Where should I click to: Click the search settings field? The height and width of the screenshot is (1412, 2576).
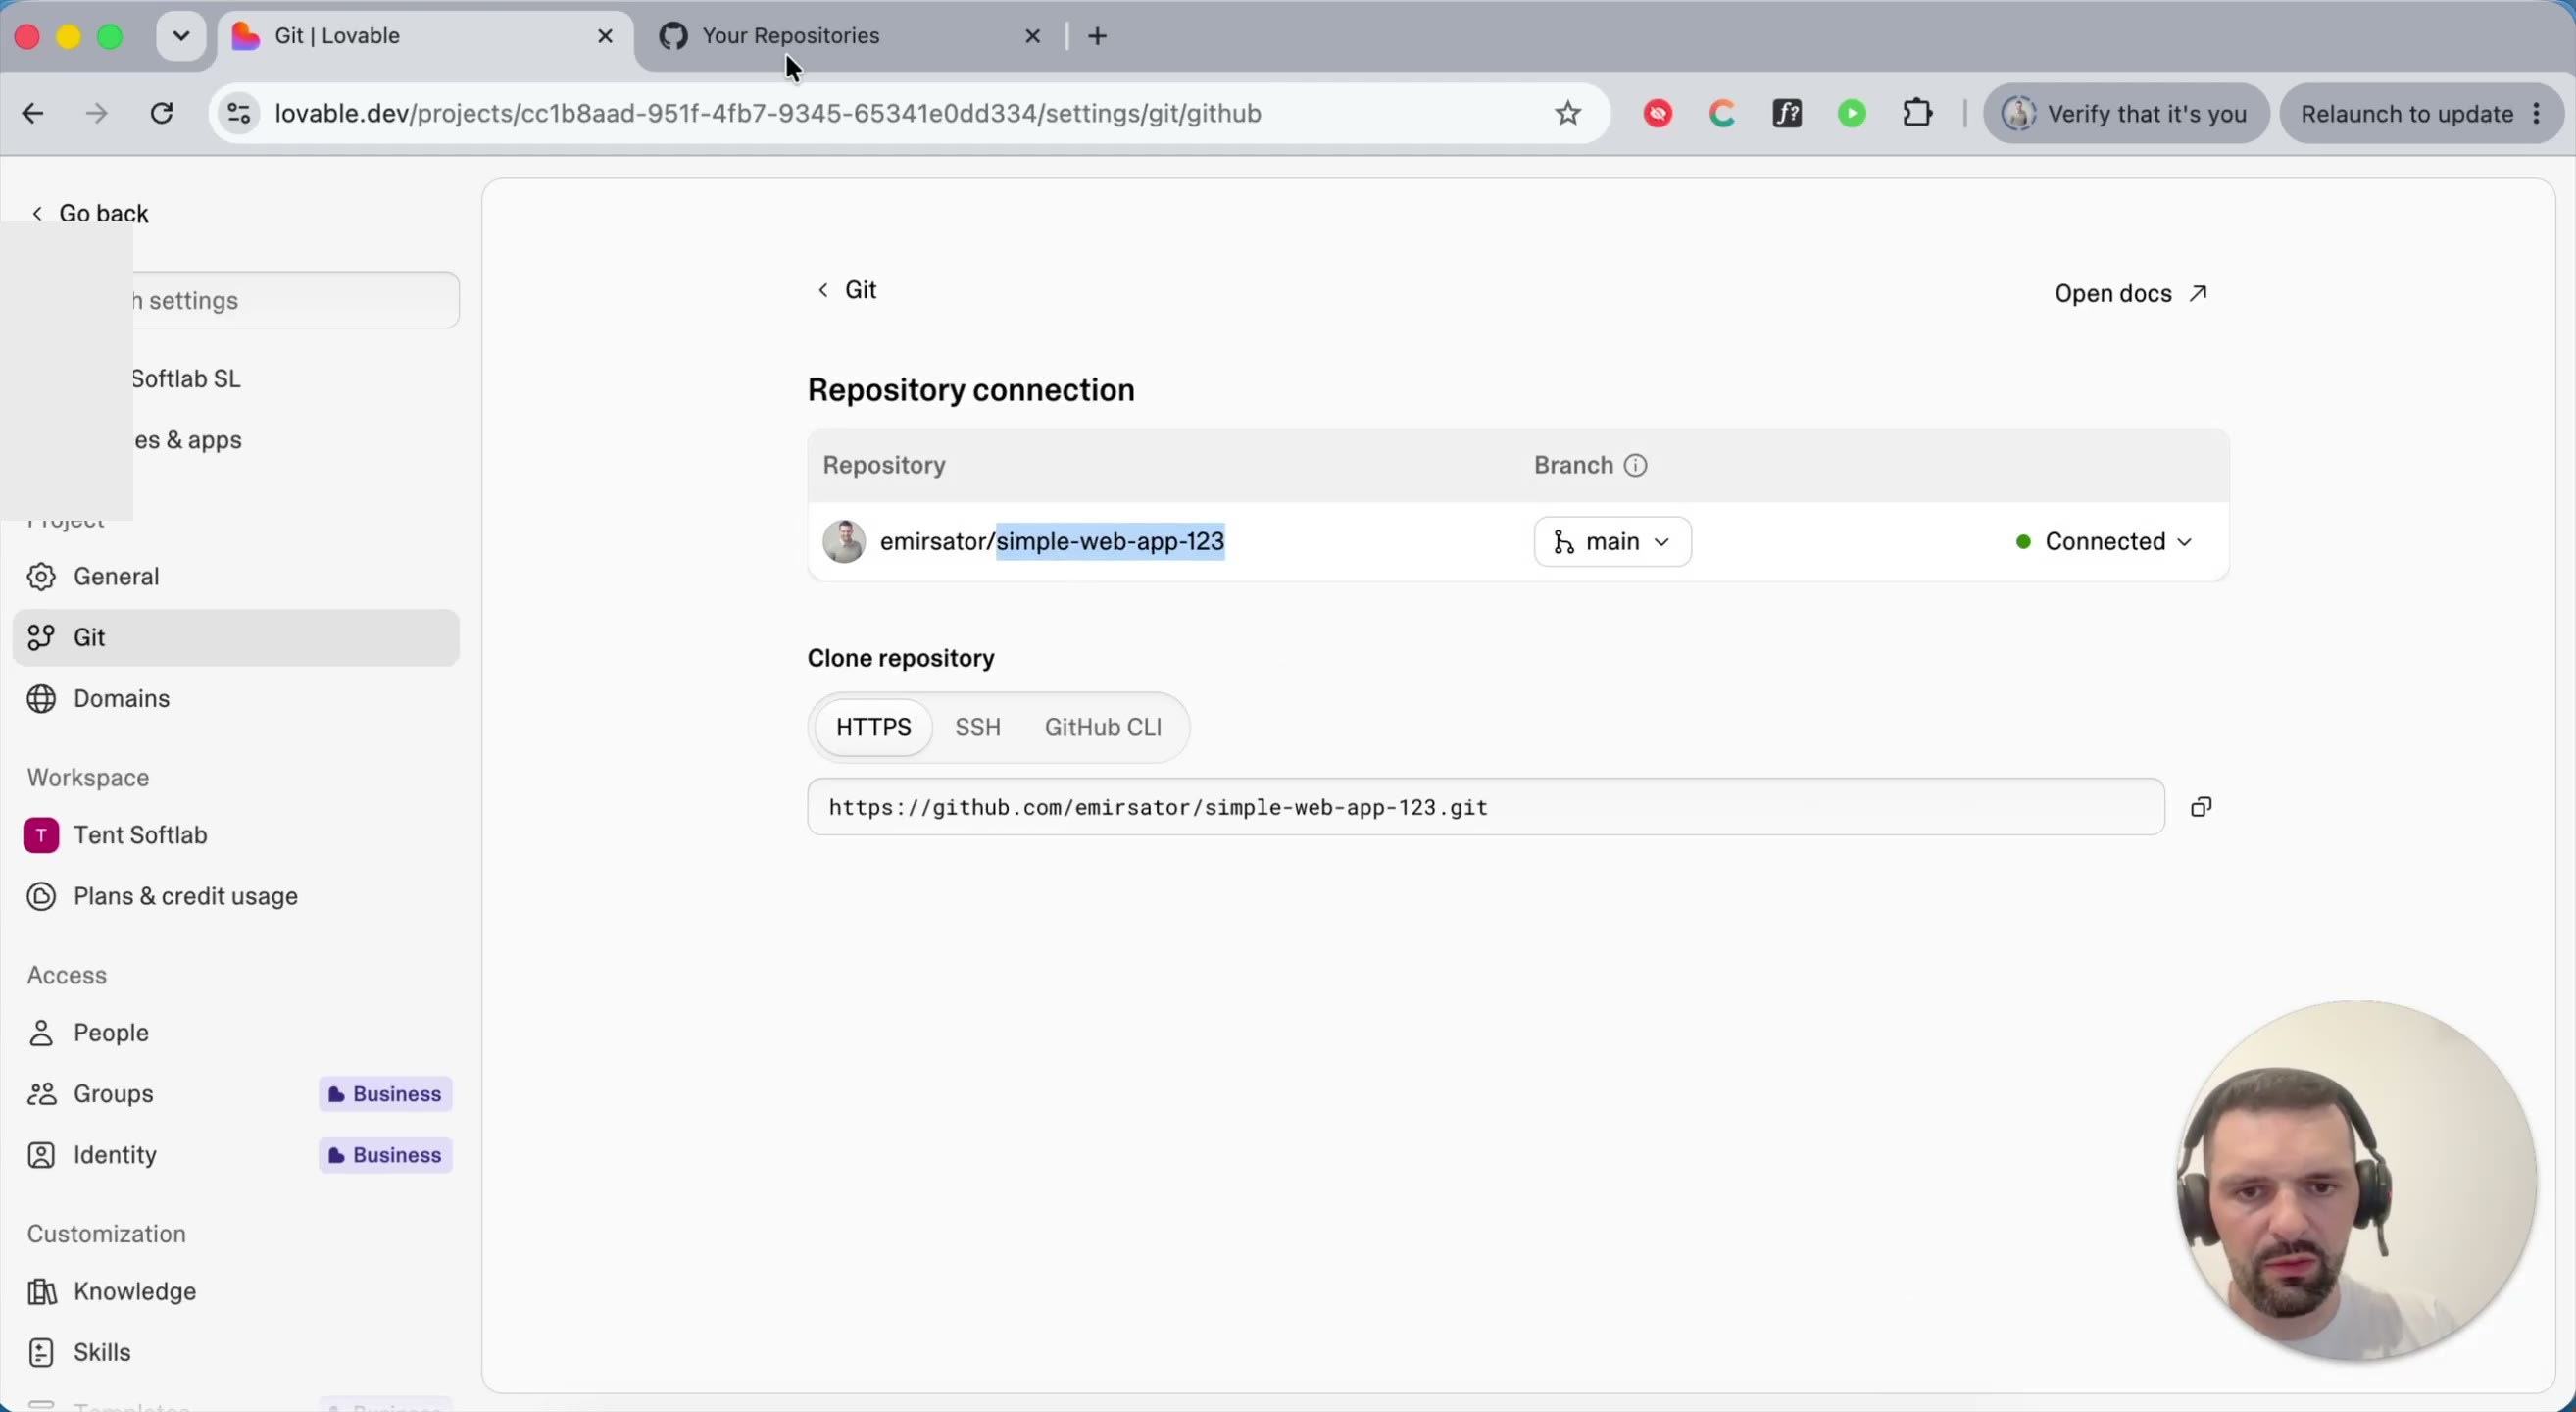(x=295, y=300)
